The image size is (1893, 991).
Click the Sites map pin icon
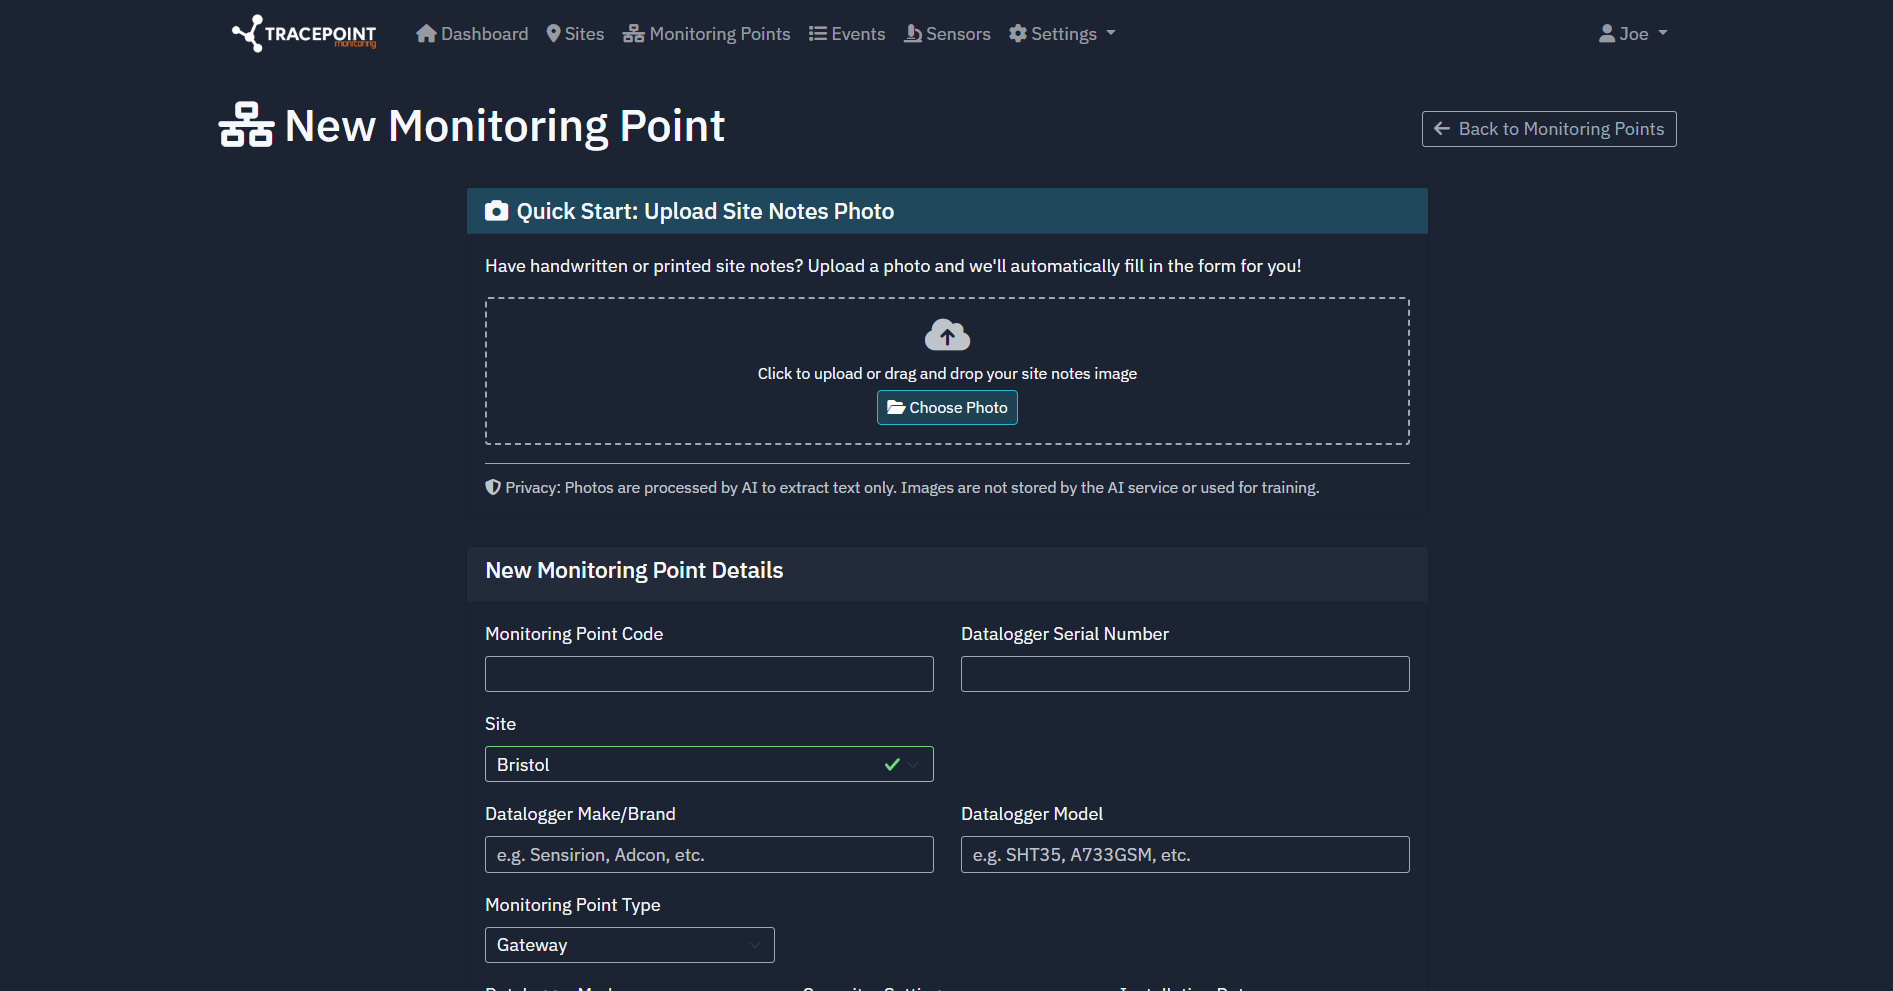(x=553, y=34)
